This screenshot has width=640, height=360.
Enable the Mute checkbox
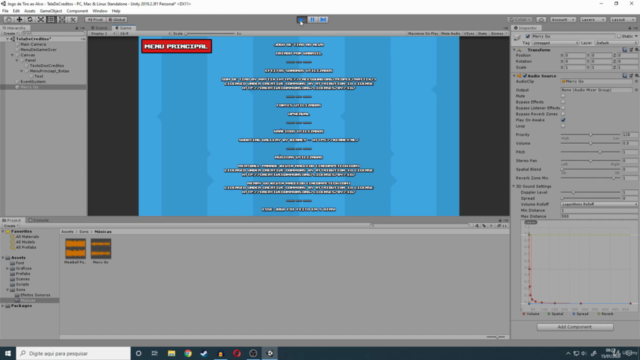pyautogui.click(x=563, y=96)
